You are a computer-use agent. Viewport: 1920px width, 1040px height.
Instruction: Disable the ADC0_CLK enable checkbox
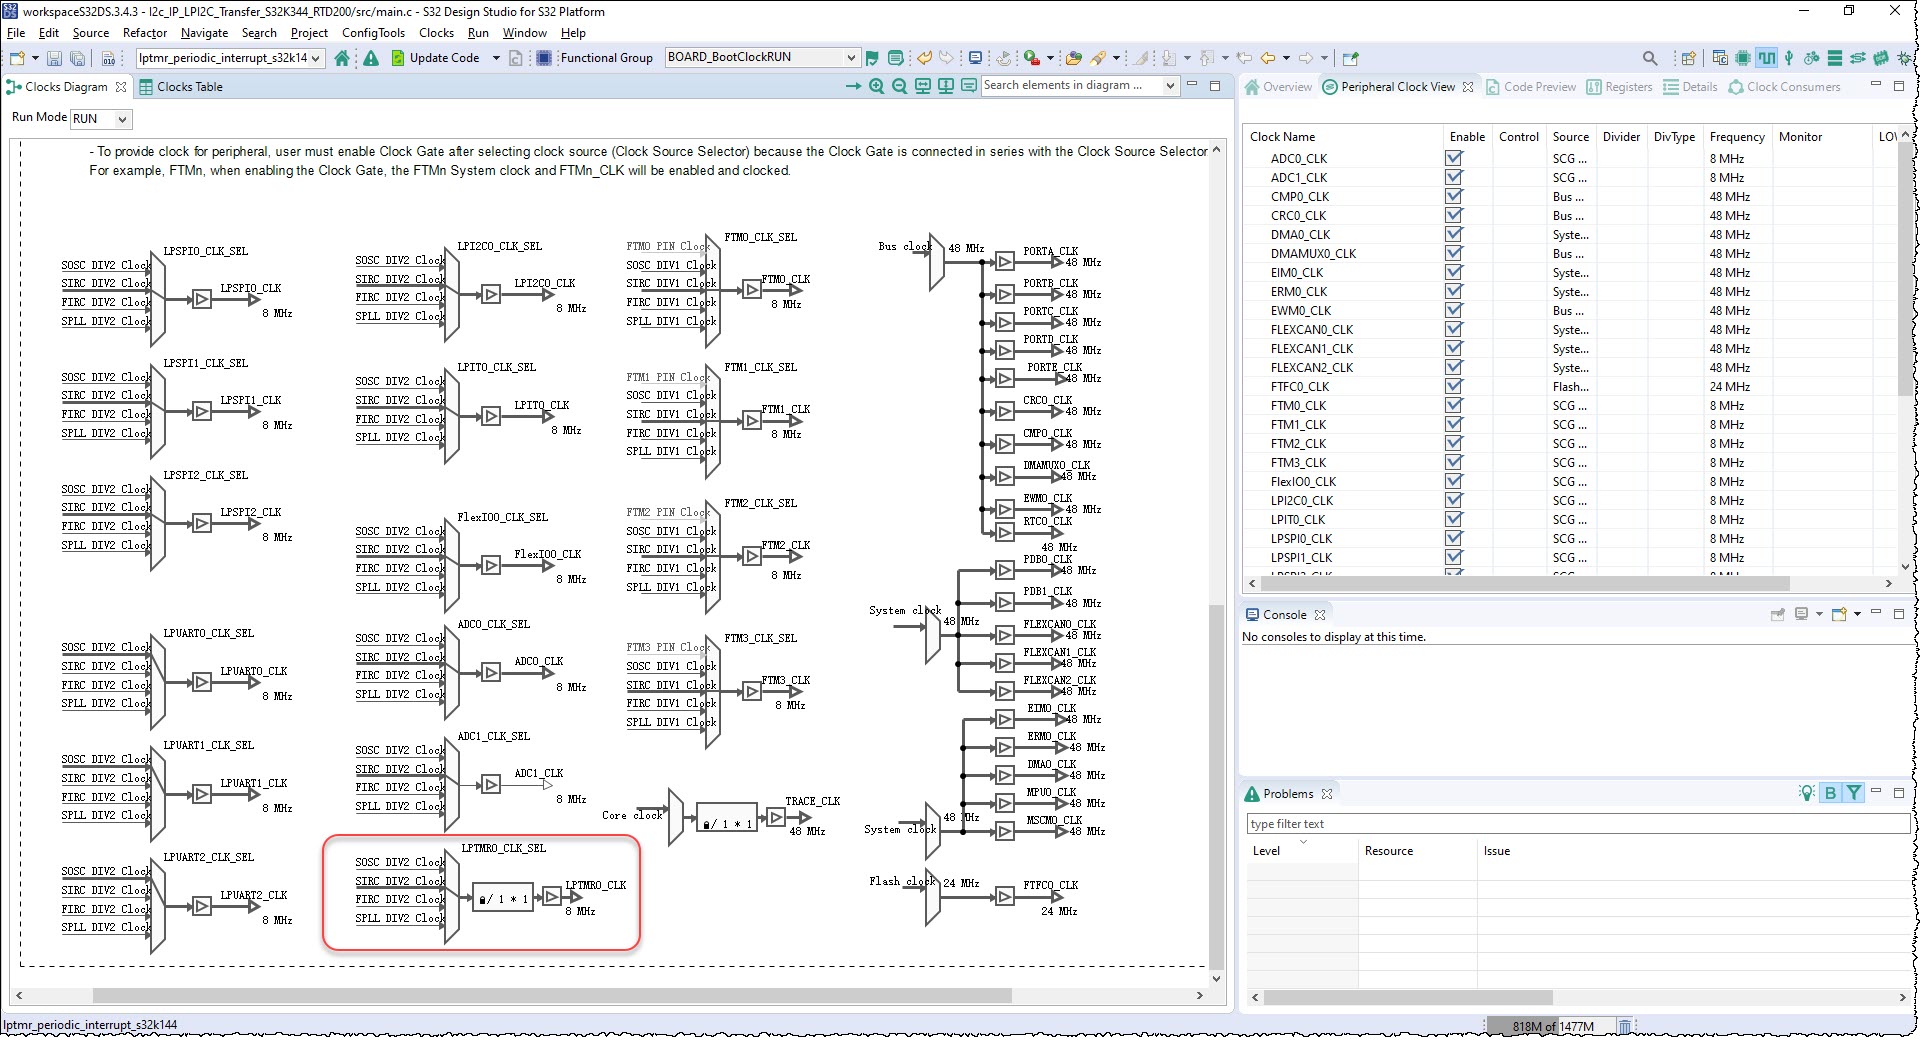point(1453,158)
